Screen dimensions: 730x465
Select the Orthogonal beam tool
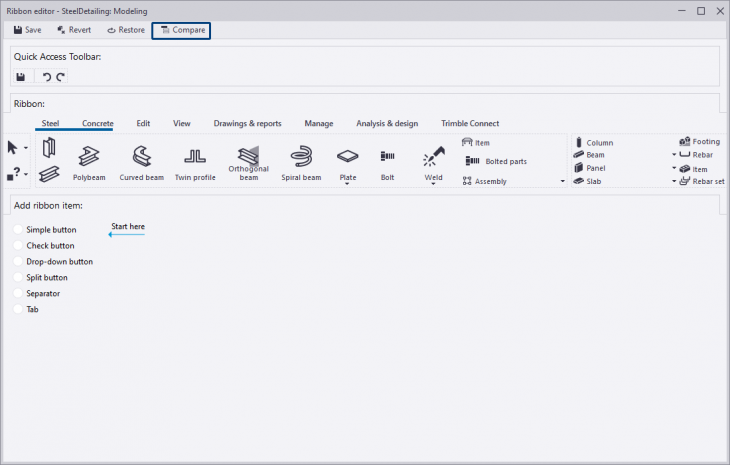pyautogui.click(x=249, y=163)
